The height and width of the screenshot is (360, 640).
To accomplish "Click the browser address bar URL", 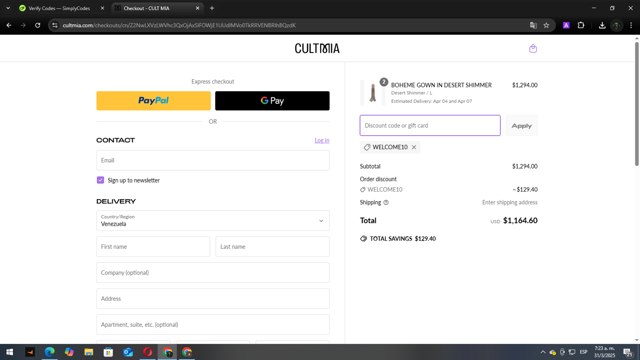I will tap(179, 25).
